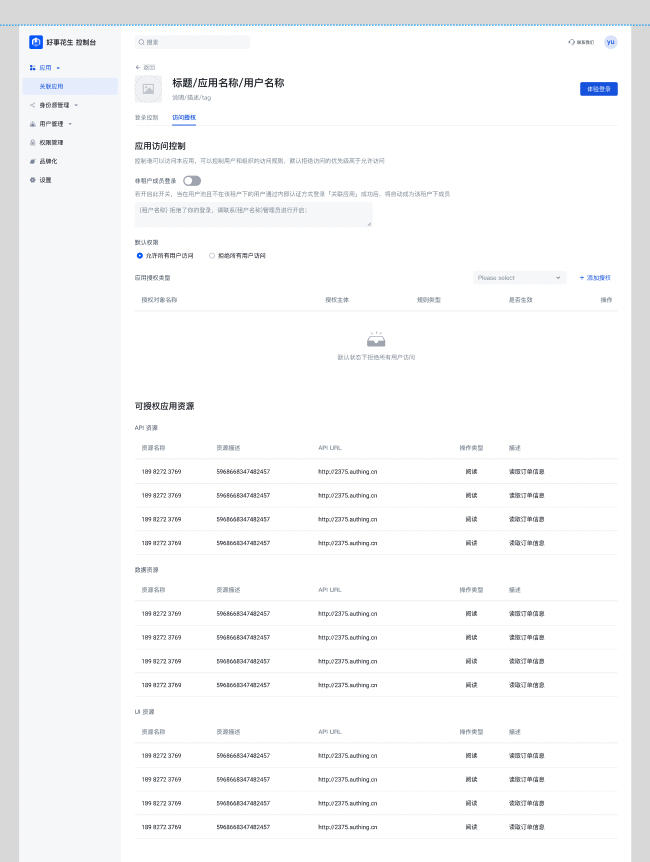Click the 品牌化 brush icon
This screenshot has height=862, width=650.
(33, 161)
